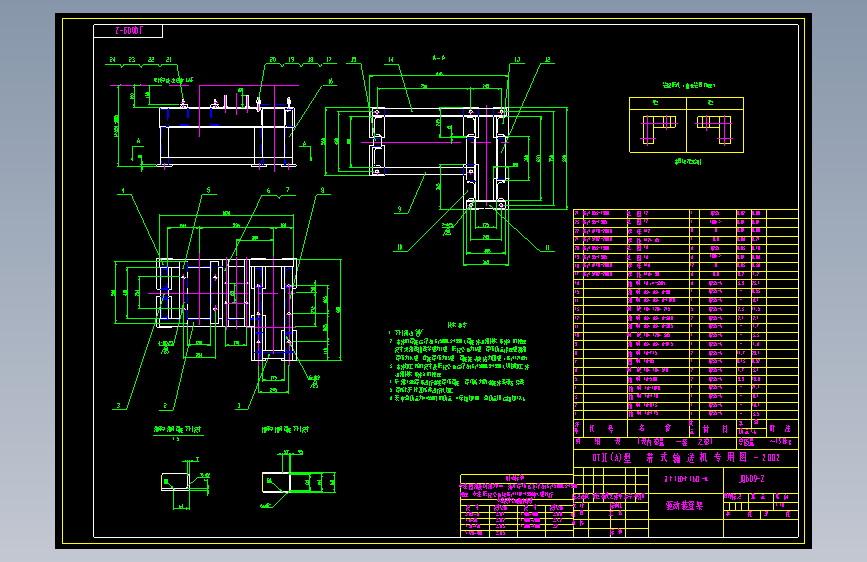The height and width of the screenshot is (562, 867).
Task: Select the 'JD609-Z' number in the title block
Action: 752,479
